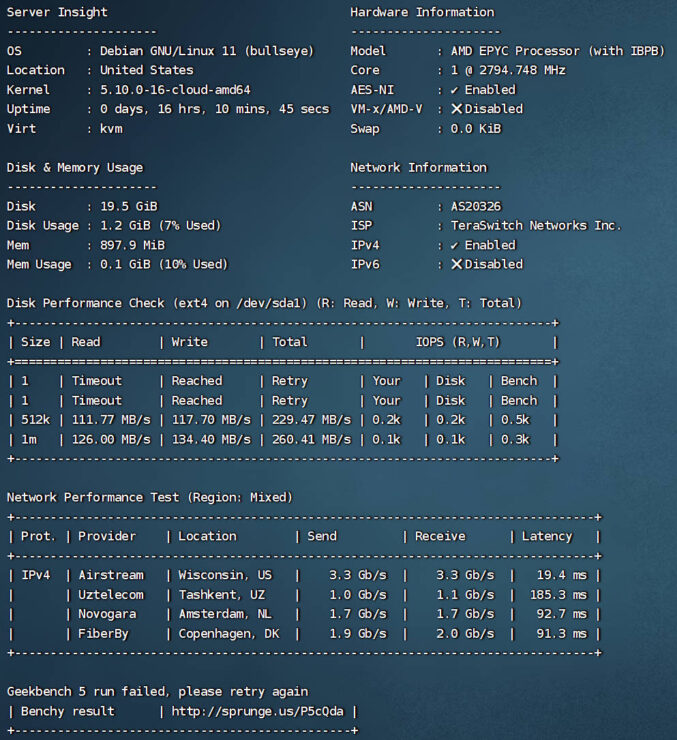Select latency value 91.3 ms

click(562, 633)
